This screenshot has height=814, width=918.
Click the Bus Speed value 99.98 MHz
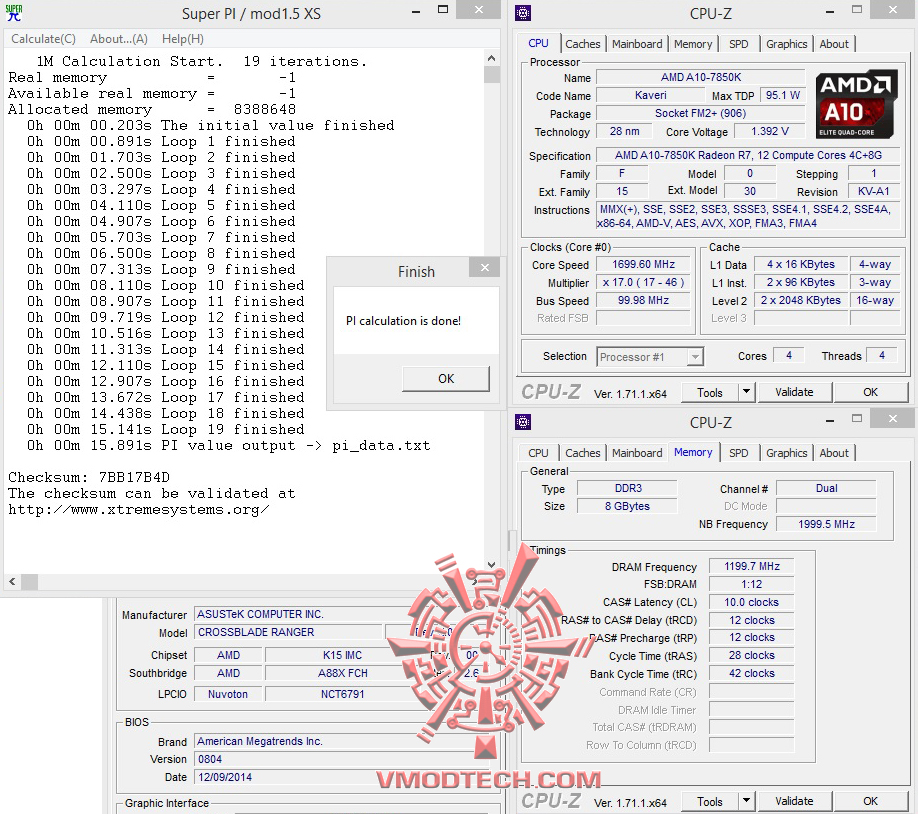click(x=643, y=300)
